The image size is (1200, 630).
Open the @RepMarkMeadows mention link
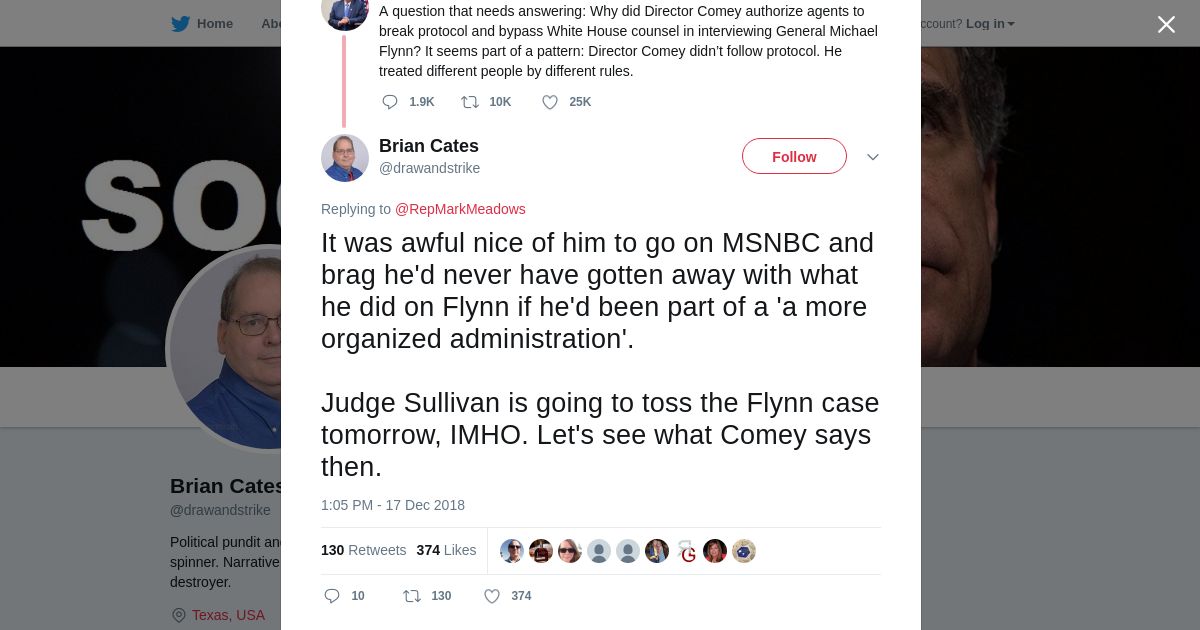[x=460, y=209]
